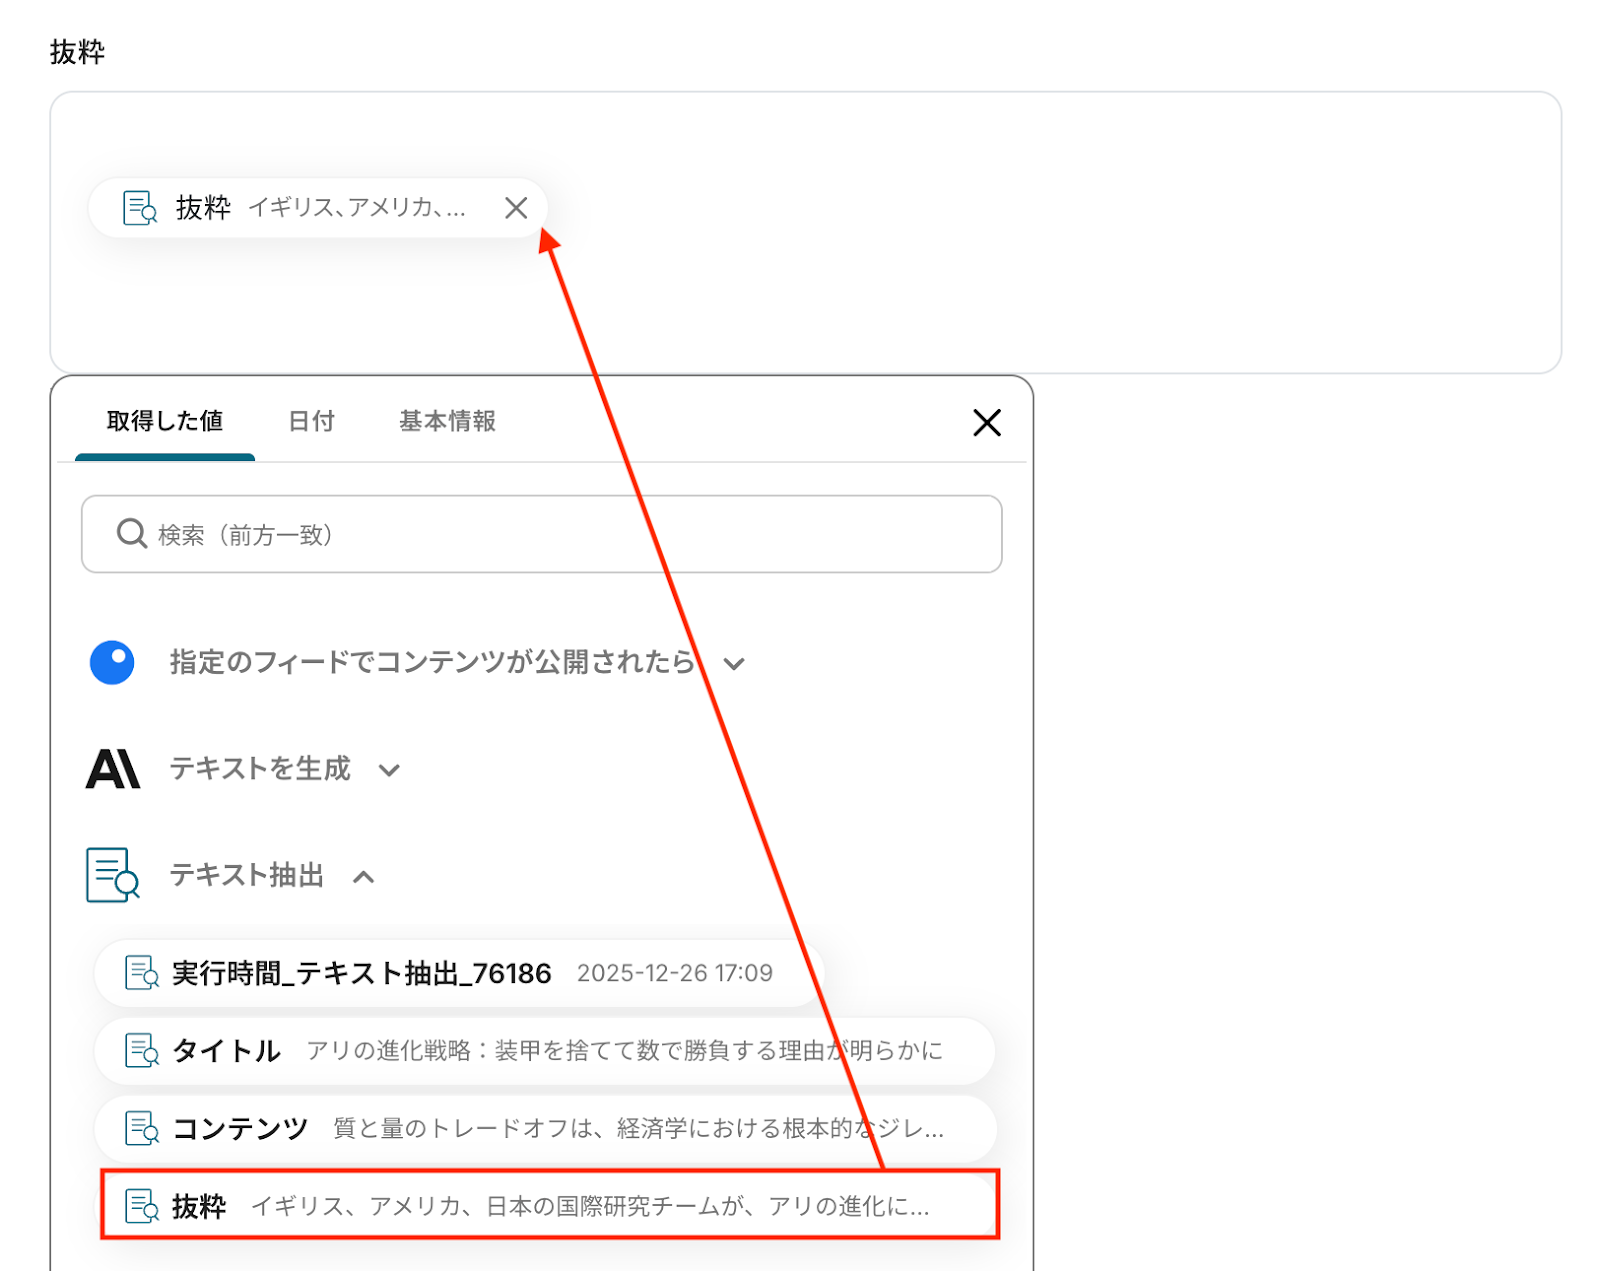Close the value picker panel
The image size is (1600, 1271).
(987, 423)
